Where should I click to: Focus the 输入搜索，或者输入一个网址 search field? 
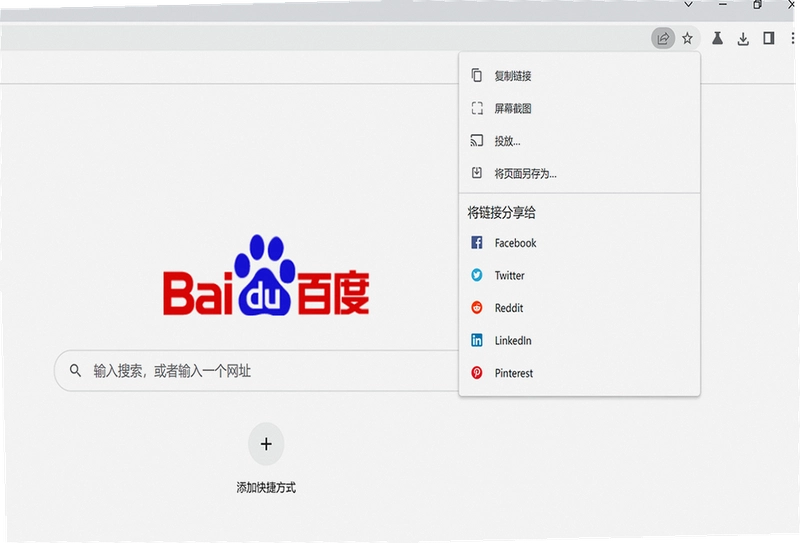[257, 371]
